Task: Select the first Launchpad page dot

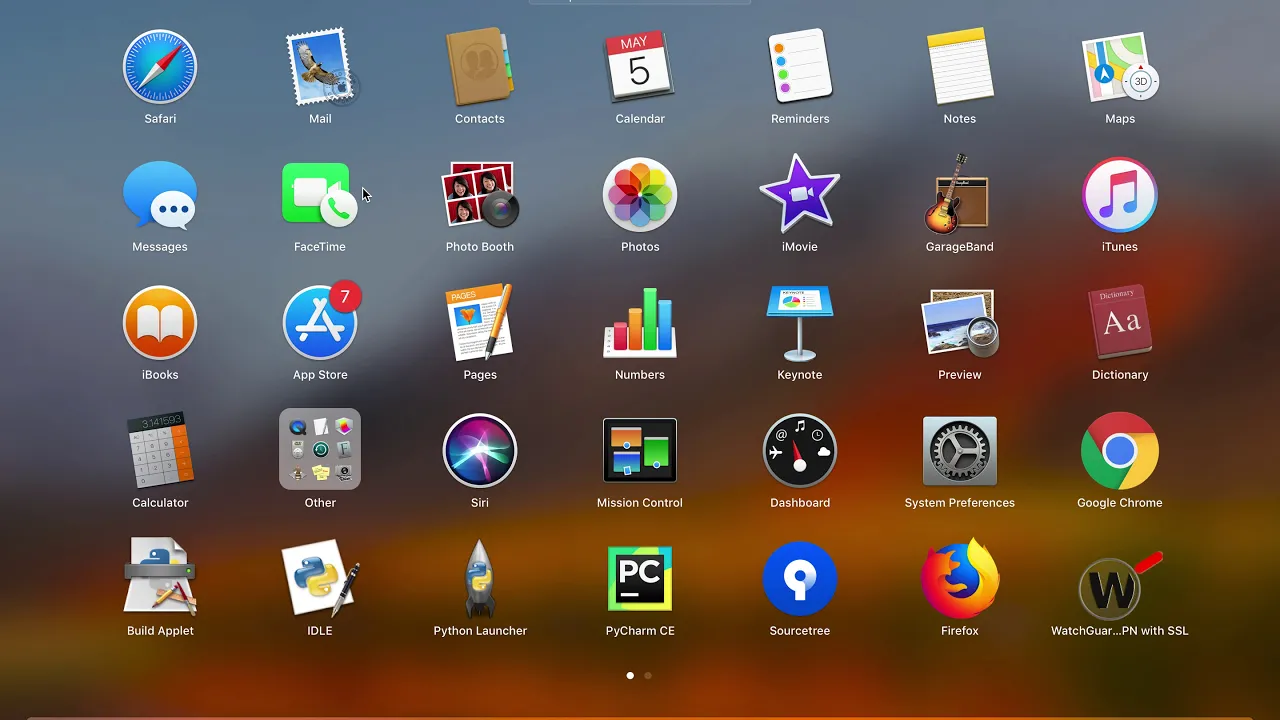Action: [x=630, y=675]
